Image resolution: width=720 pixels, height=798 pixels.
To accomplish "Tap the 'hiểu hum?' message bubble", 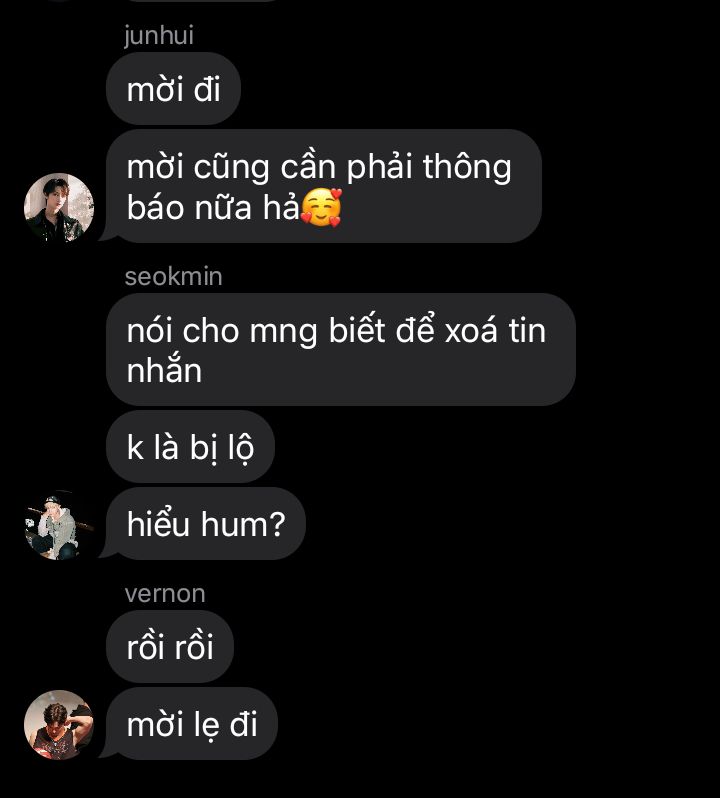I will 206,524.
